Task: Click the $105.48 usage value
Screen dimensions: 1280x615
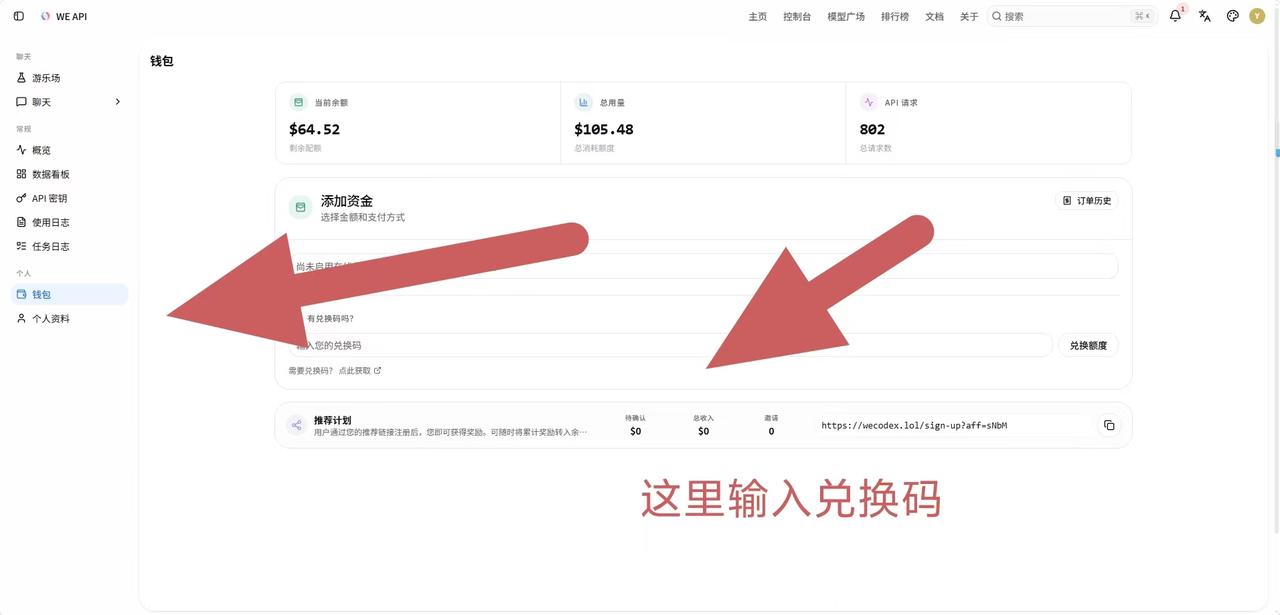Action: 604,129
